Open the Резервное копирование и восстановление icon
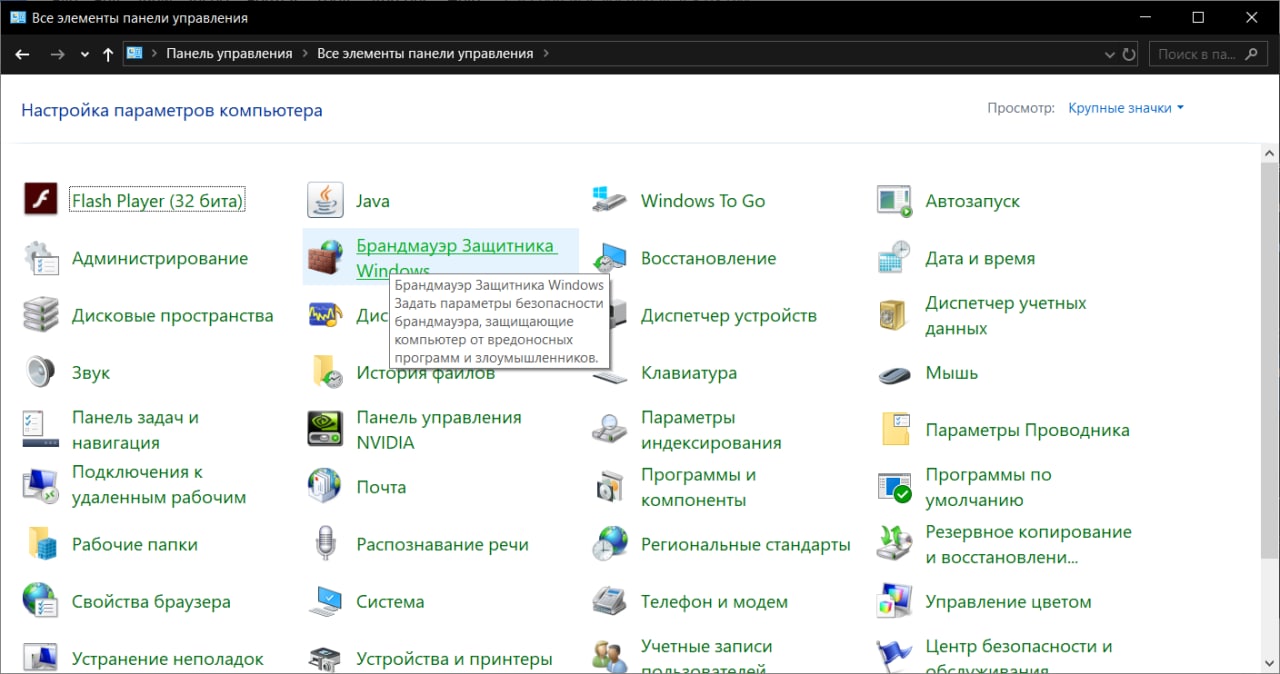 coord(894,544)
